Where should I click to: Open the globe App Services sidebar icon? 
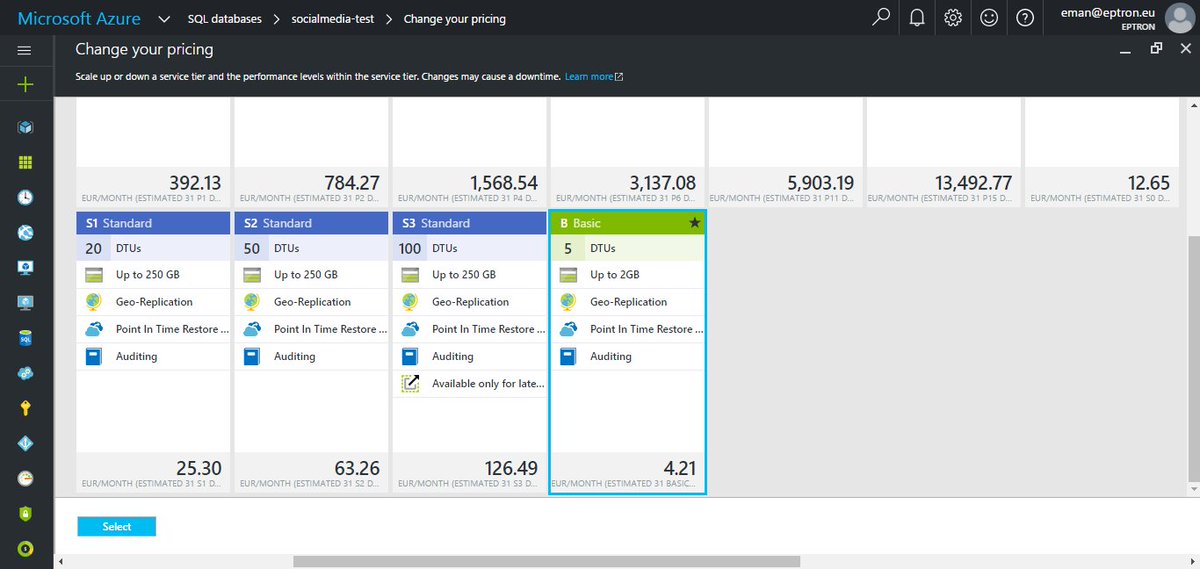pyautogui.click(x=25, y=232)
